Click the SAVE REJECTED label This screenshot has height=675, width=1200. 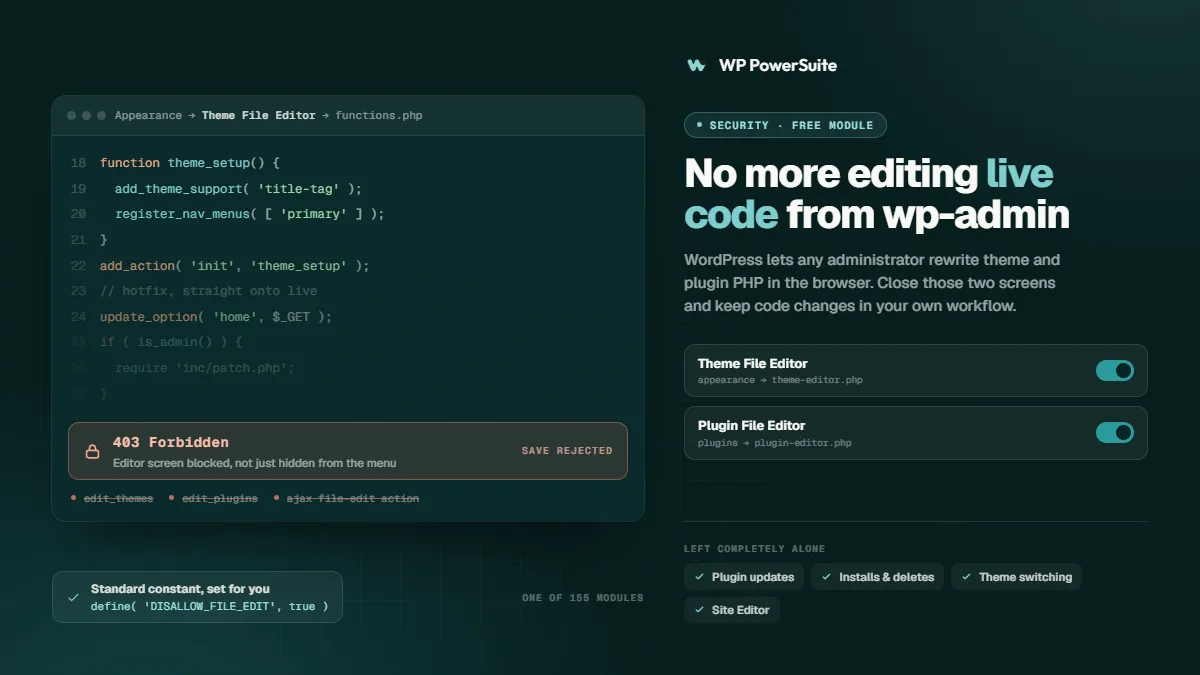tap(567, 451)
